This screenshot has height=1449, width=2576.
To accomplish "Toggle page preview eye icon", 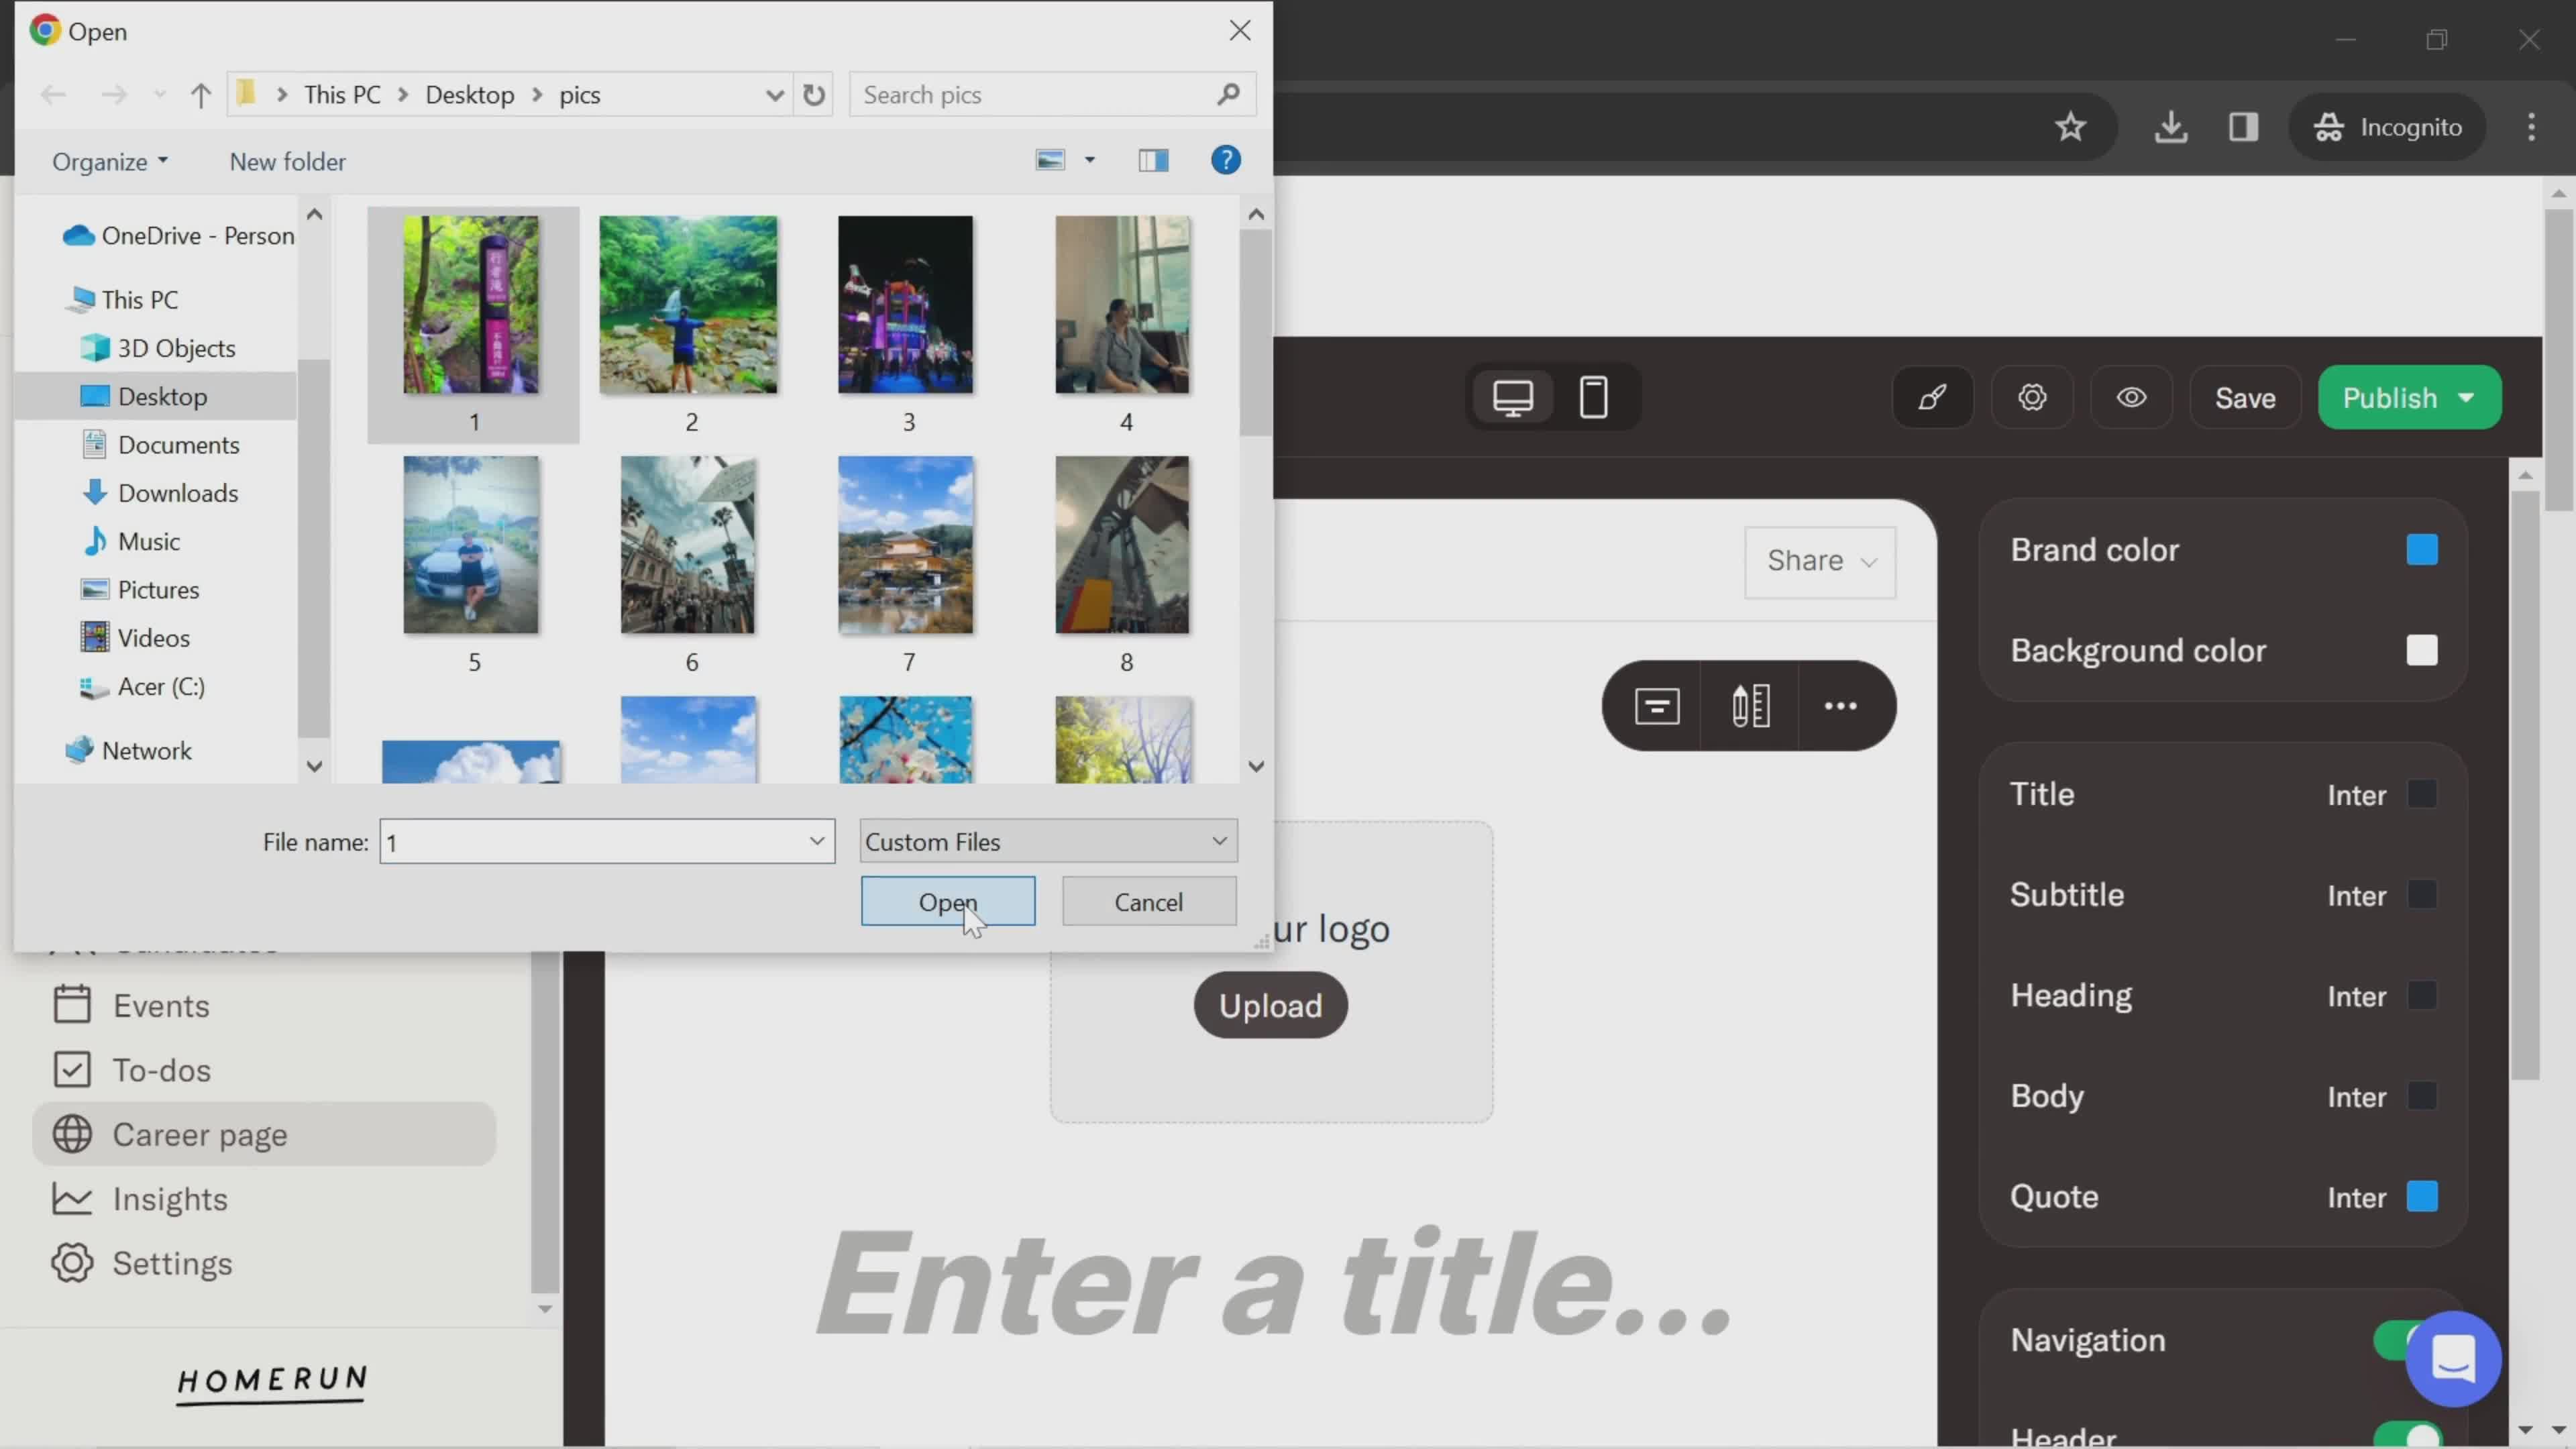I will [x=2131, y=398].
